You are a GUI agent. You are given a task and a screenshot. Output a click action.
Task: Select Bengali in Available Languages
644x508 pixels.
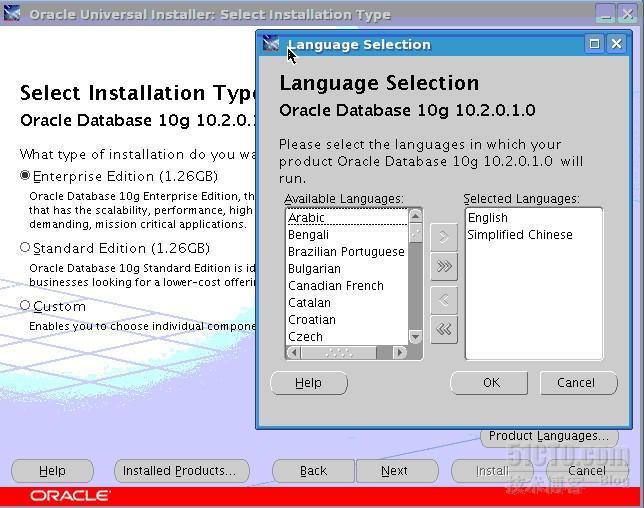[x=347, y=234]
